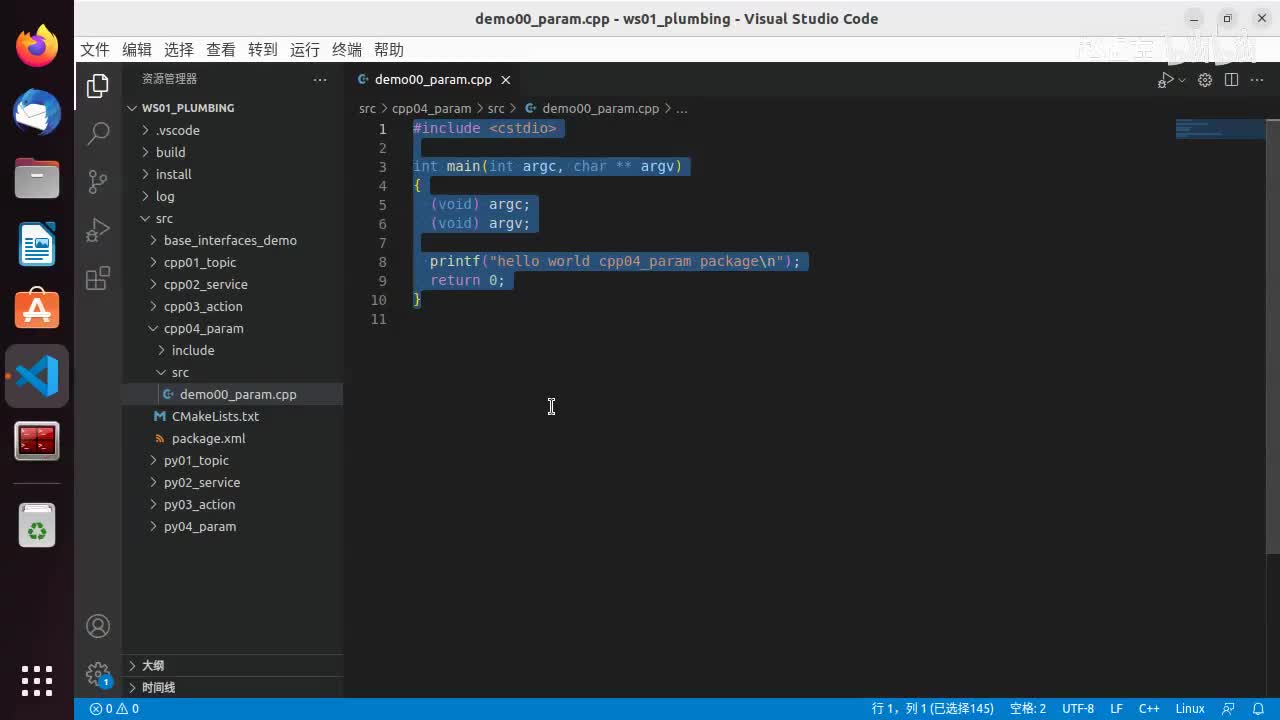Expand the 时间线 timeline section
1280x720 pixels.
[x=233, y=687]
